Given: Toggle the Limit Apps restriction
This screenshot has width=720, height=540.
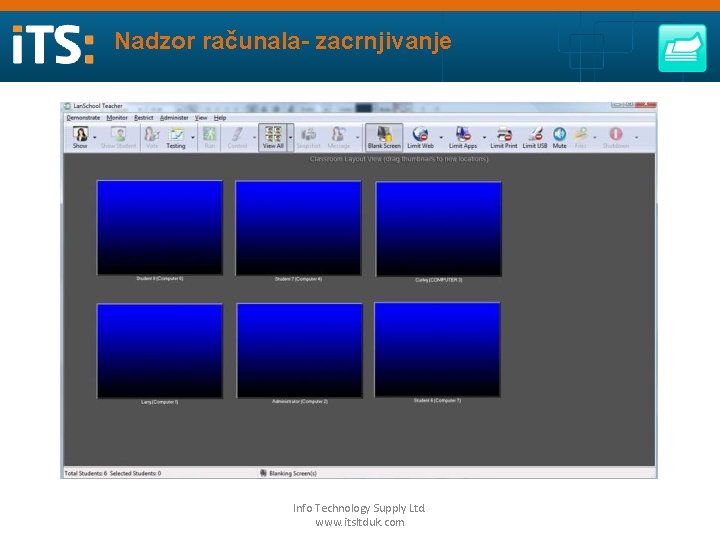Looking at the screenshot, I should 463,137.
